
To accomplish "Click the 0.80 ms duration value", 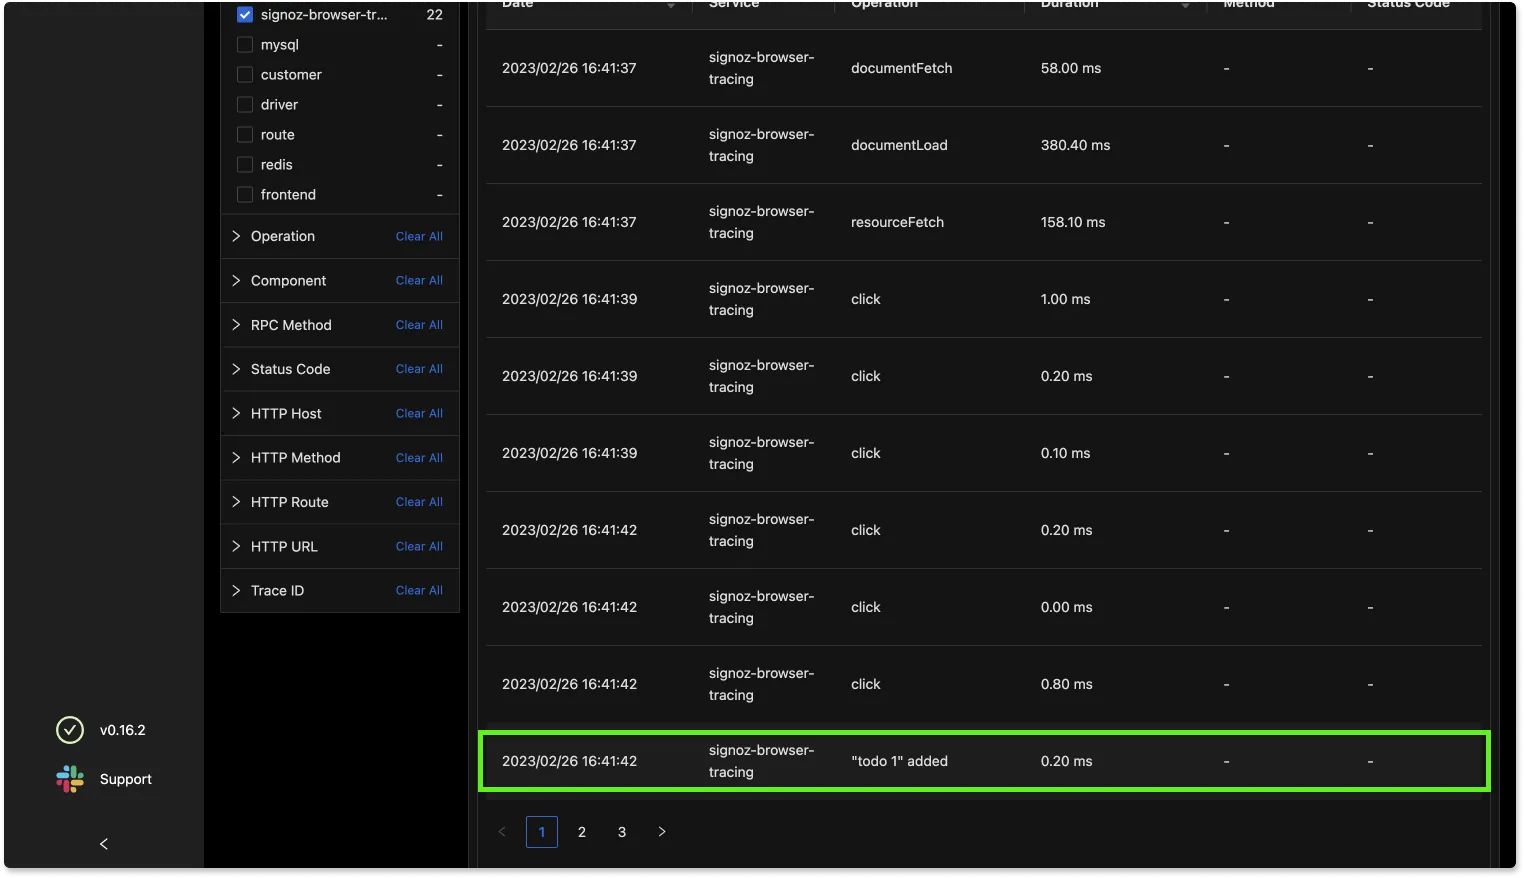I will (1066, 684).
